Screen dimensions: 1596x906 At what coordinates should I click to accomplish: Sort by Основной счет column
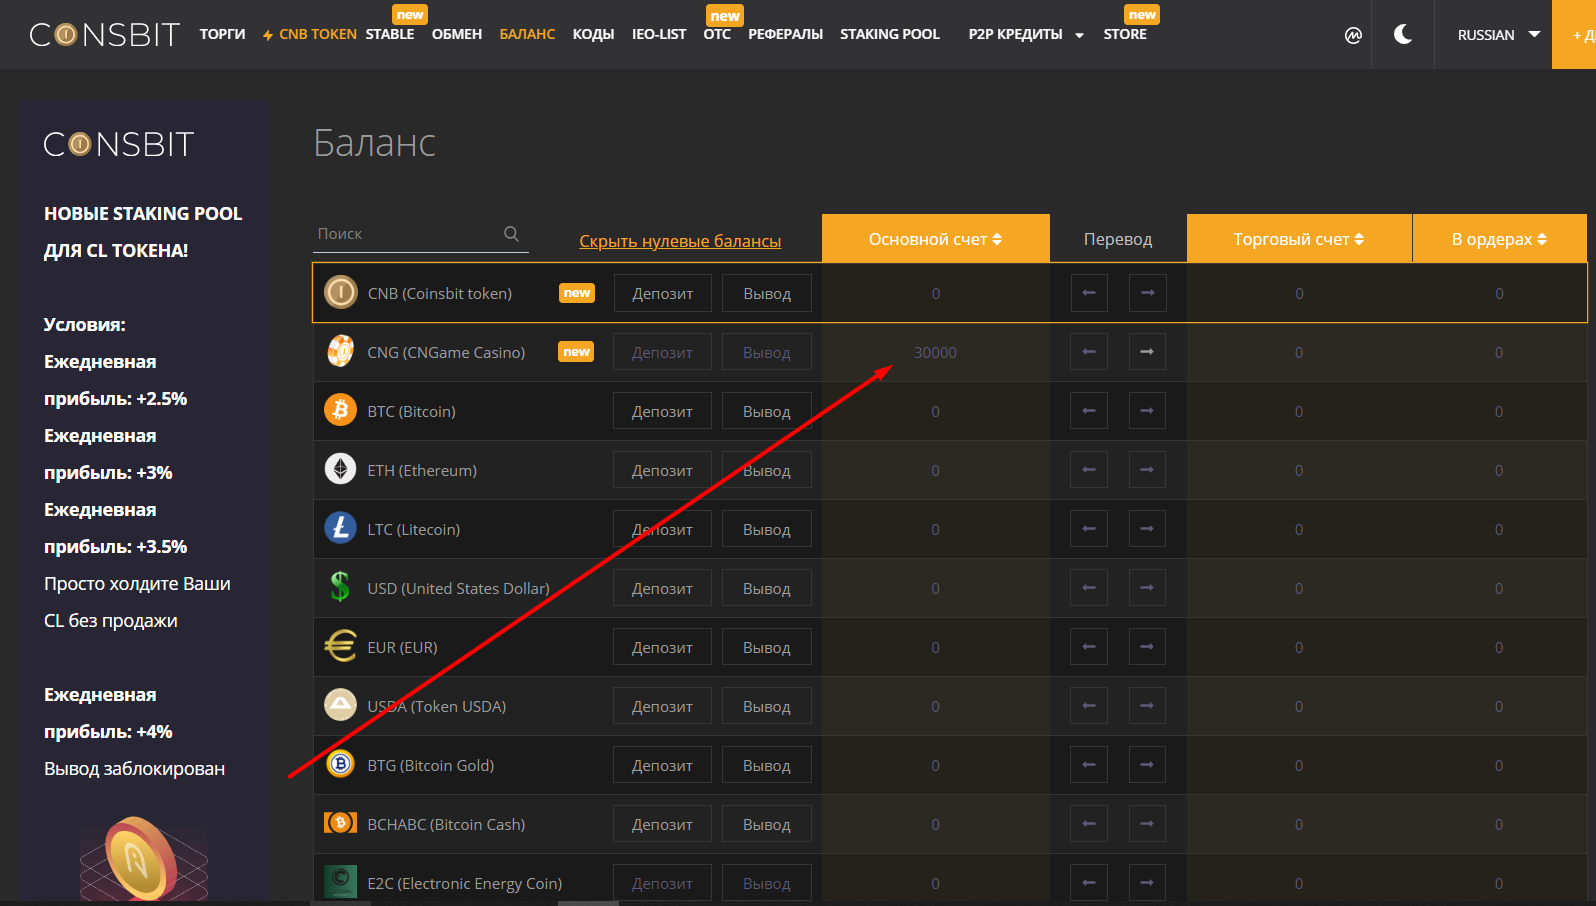point(935,239)
